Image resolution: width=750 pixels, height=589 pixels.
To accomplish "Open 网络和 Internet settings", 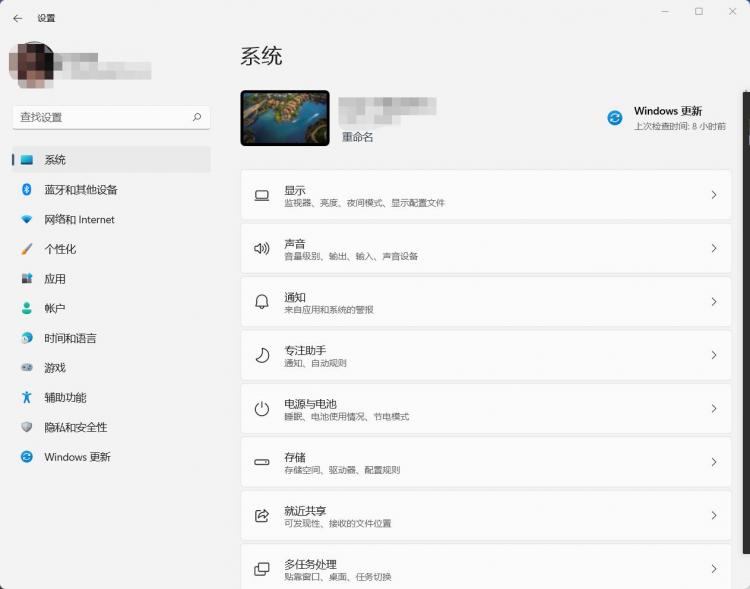I will (111, 219).
